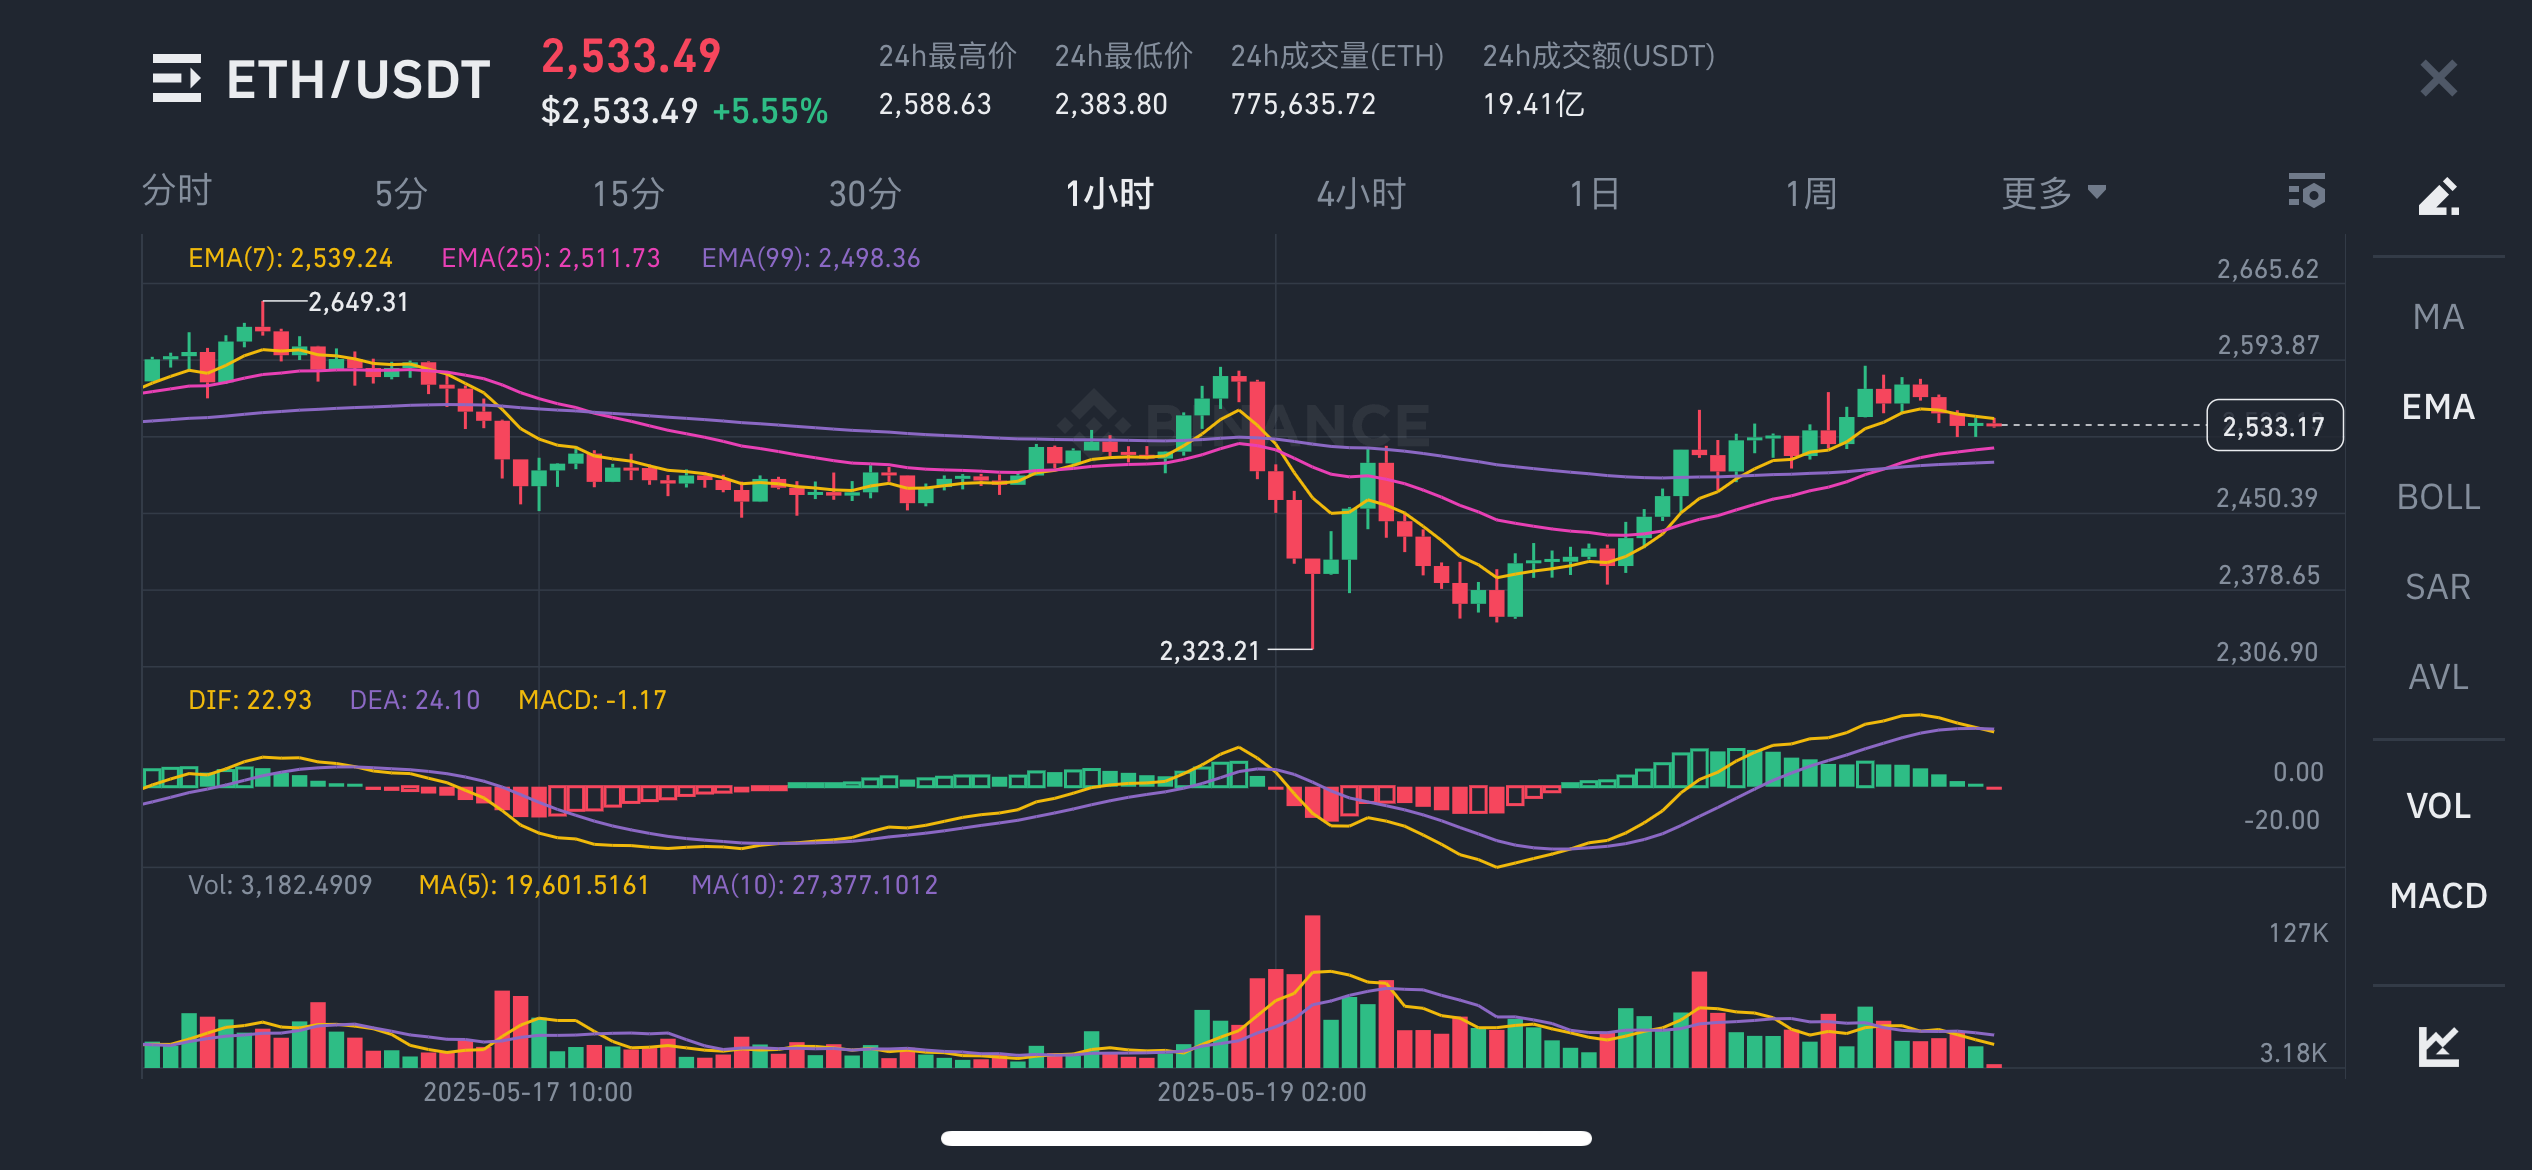Close the full-screen chart view
This screenshot has width=2532, height=1170.
pos(2438,78)
